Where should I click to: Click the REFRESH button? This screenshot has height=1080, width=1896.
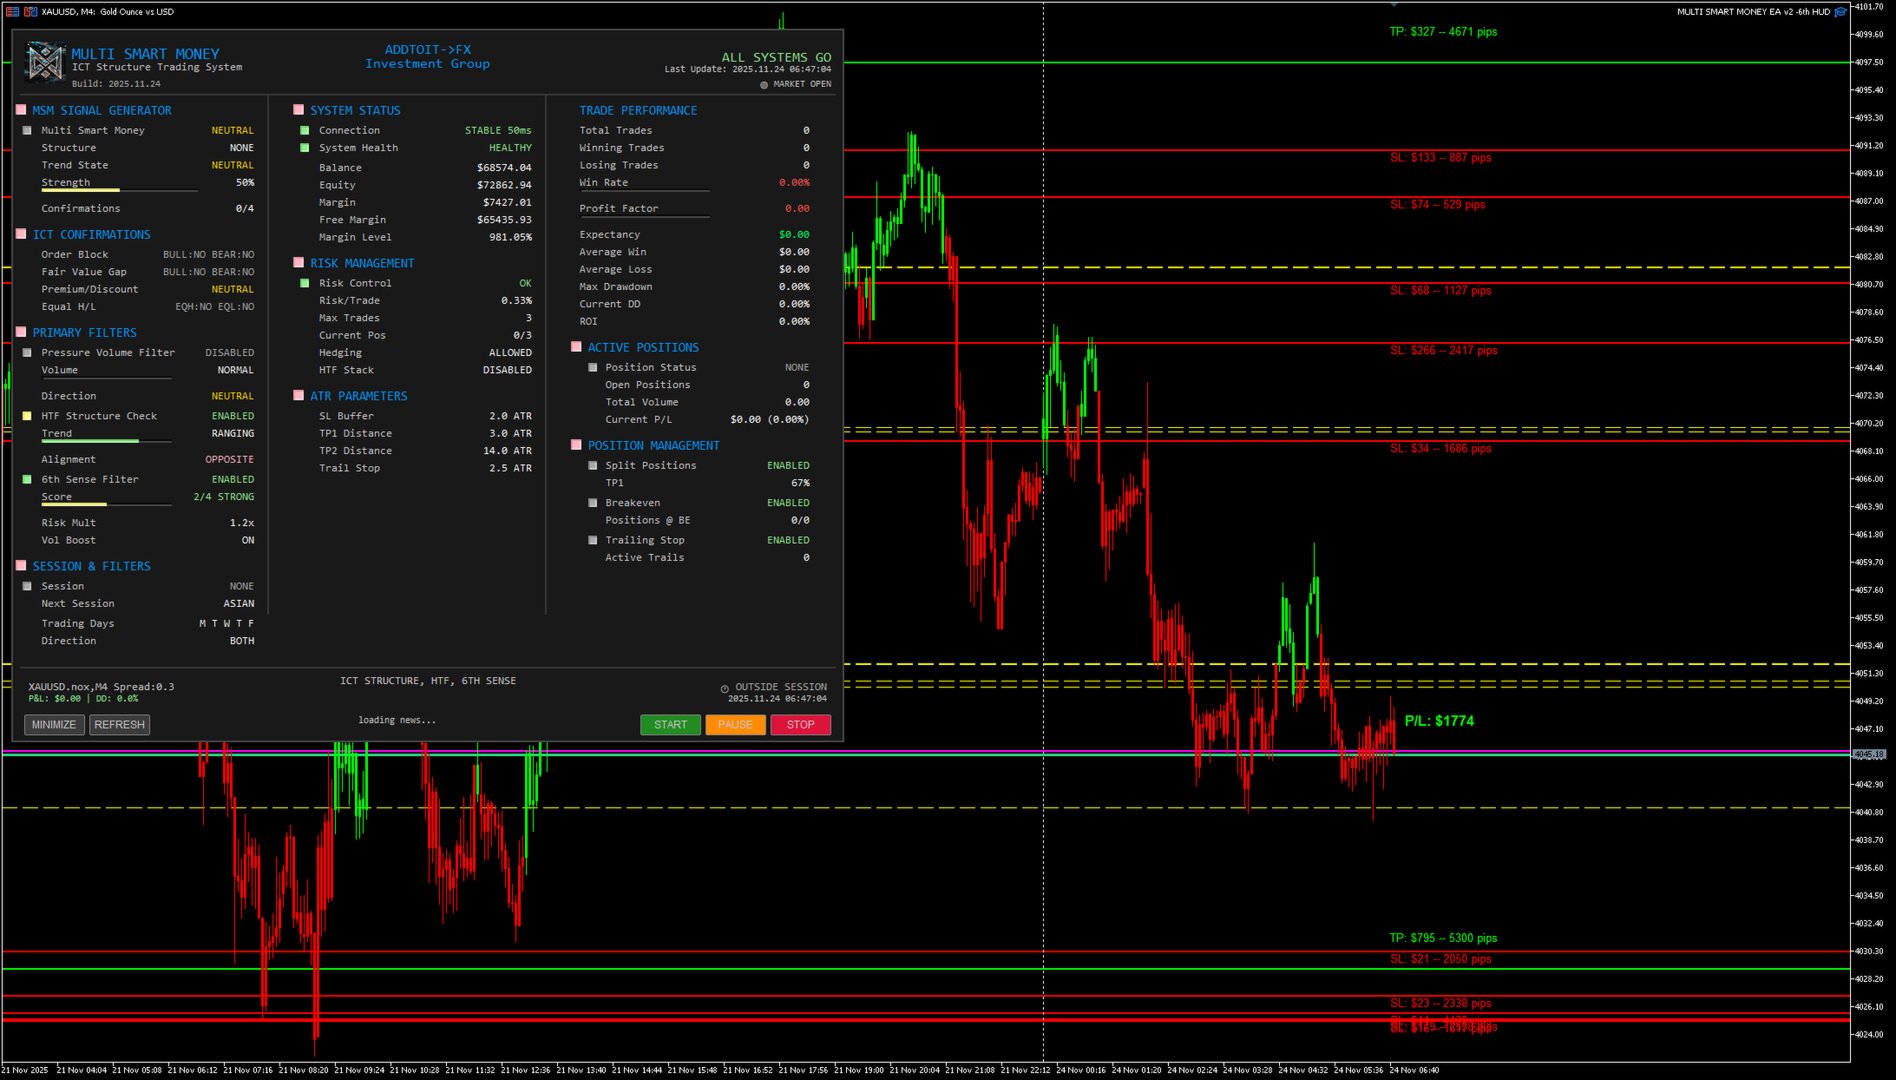120,725
